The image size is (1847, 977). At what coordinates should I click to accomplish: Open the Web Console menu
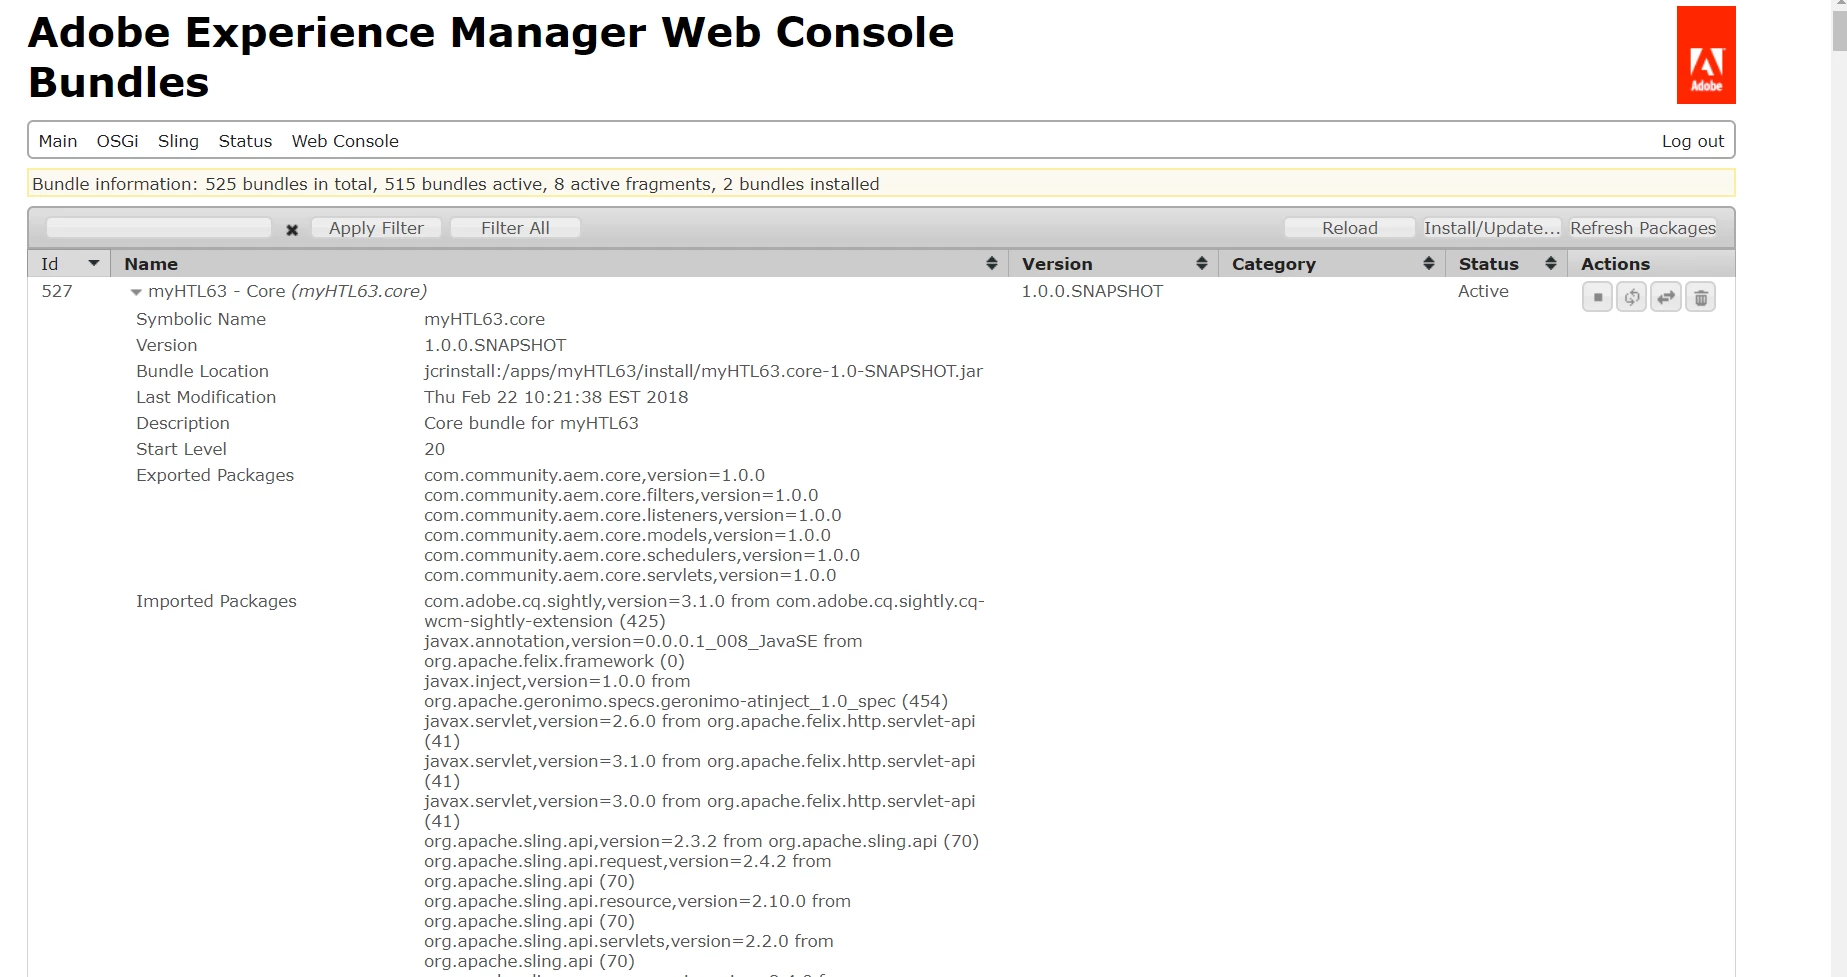pos(345,141)
